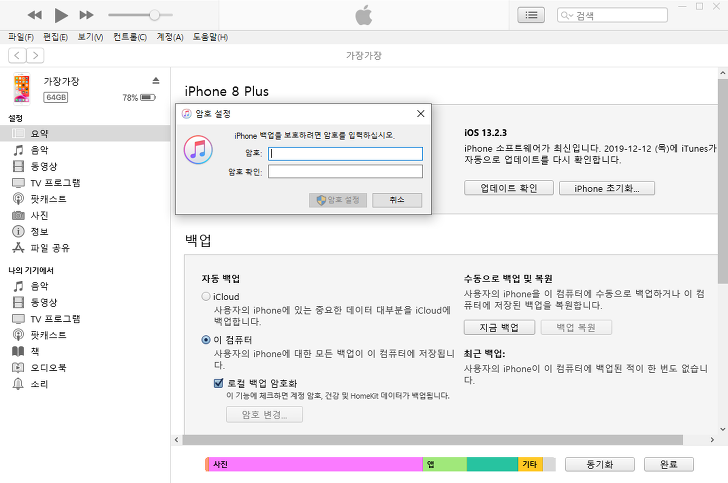Viewport: 728px width, 483px height.
Task: Open the 보기(V) menu
Action: 90,37
